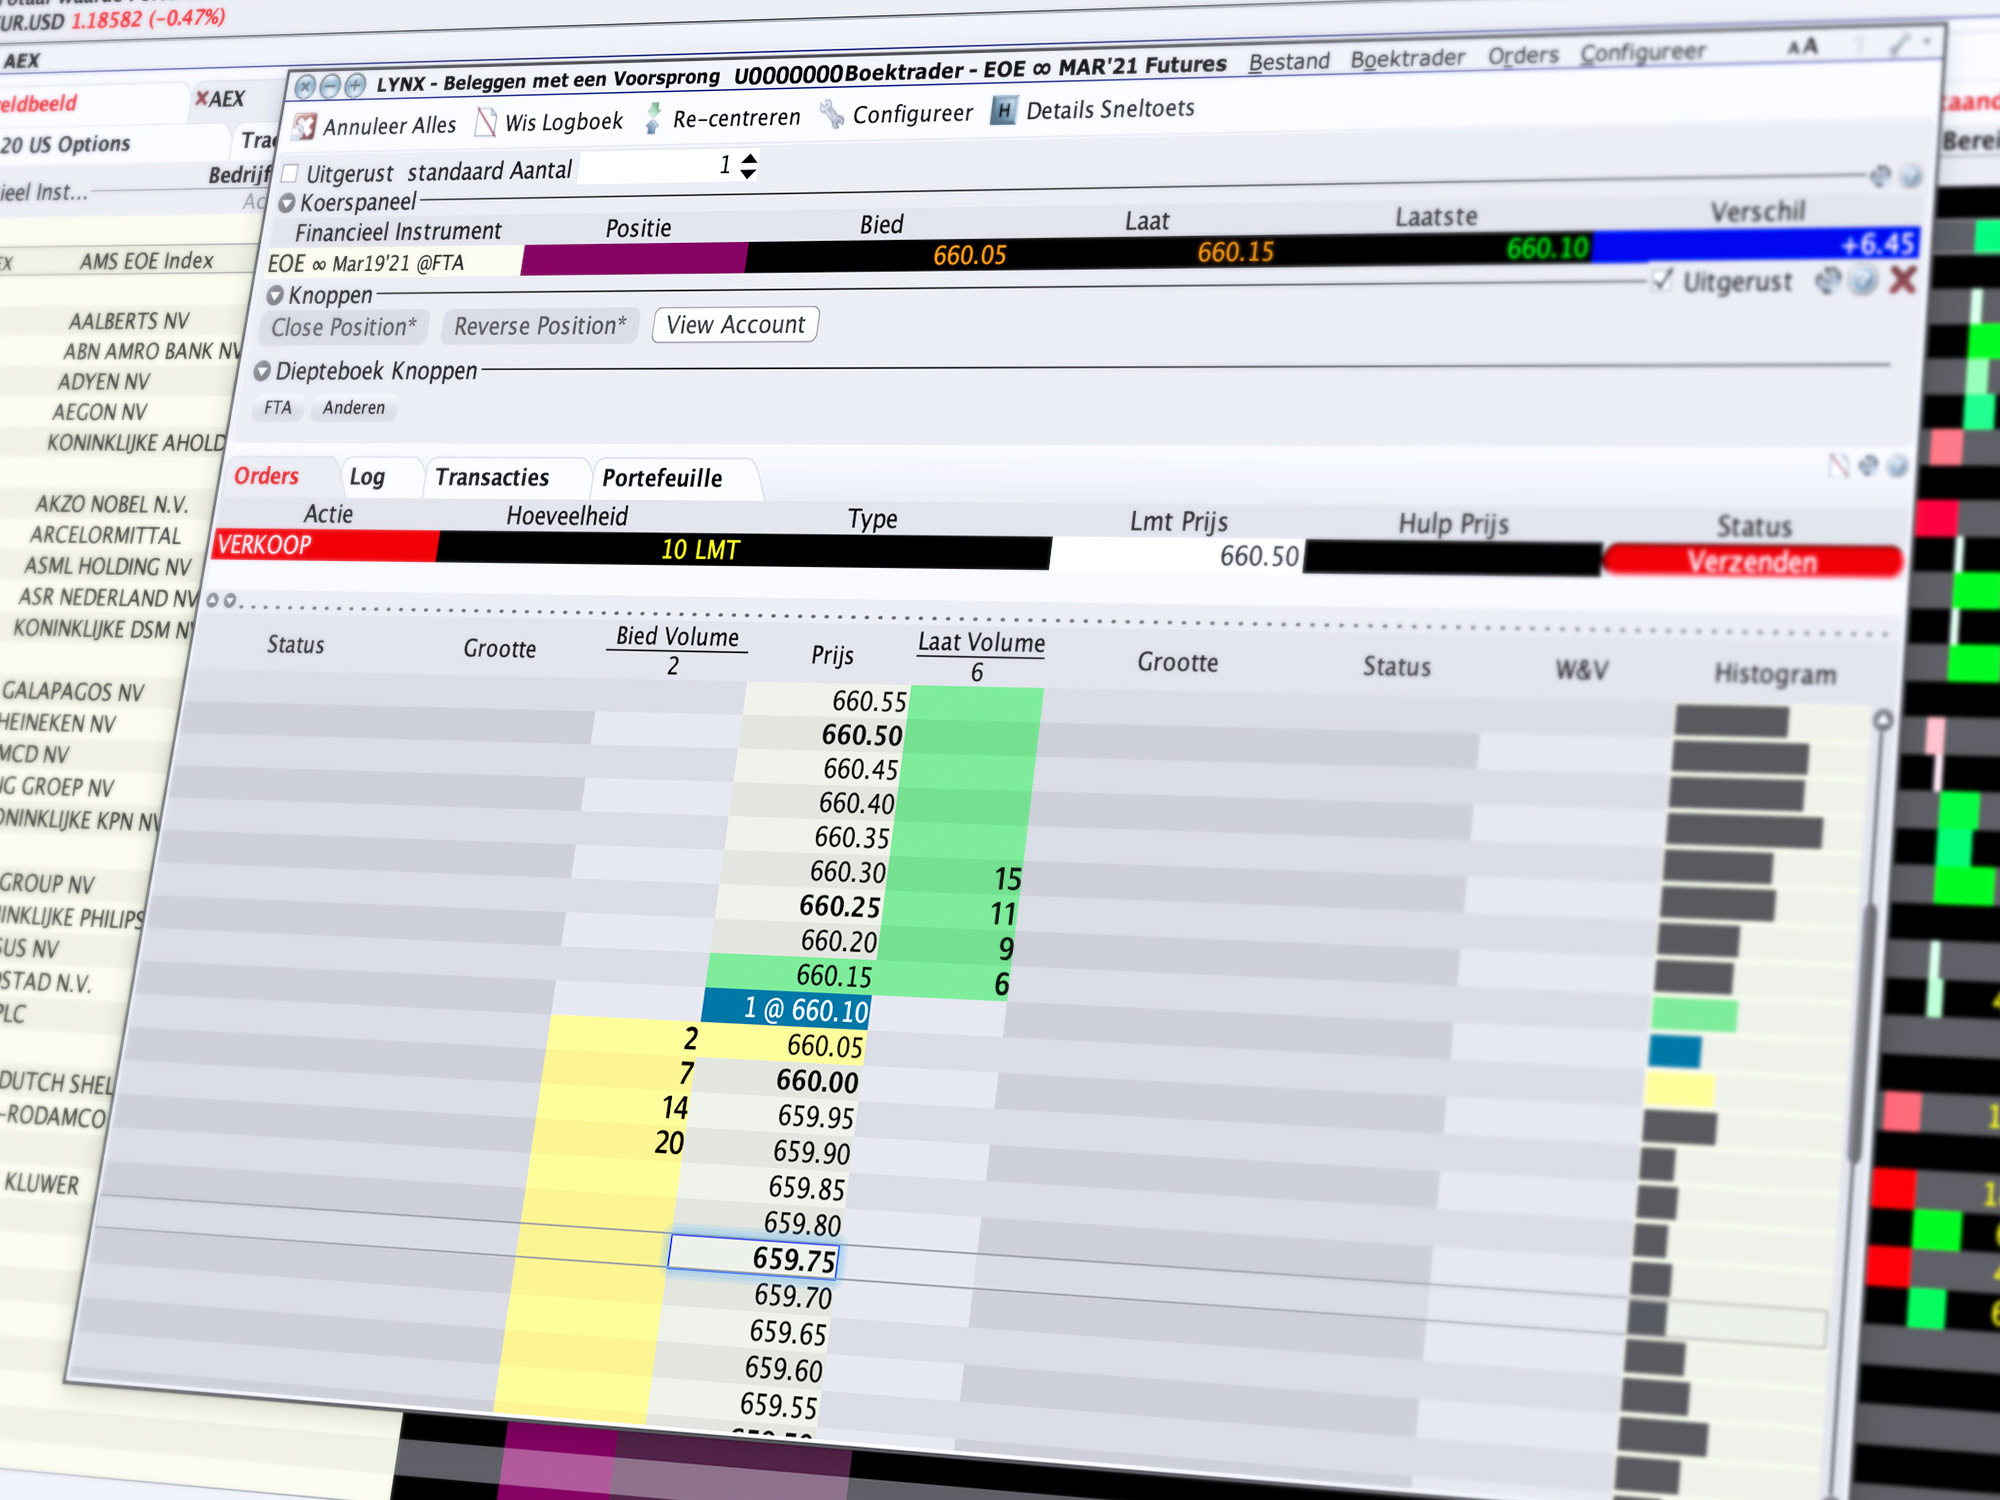Click the purple Positie cell
The width and height of the screenshot is (2000, 1500).
633,258
